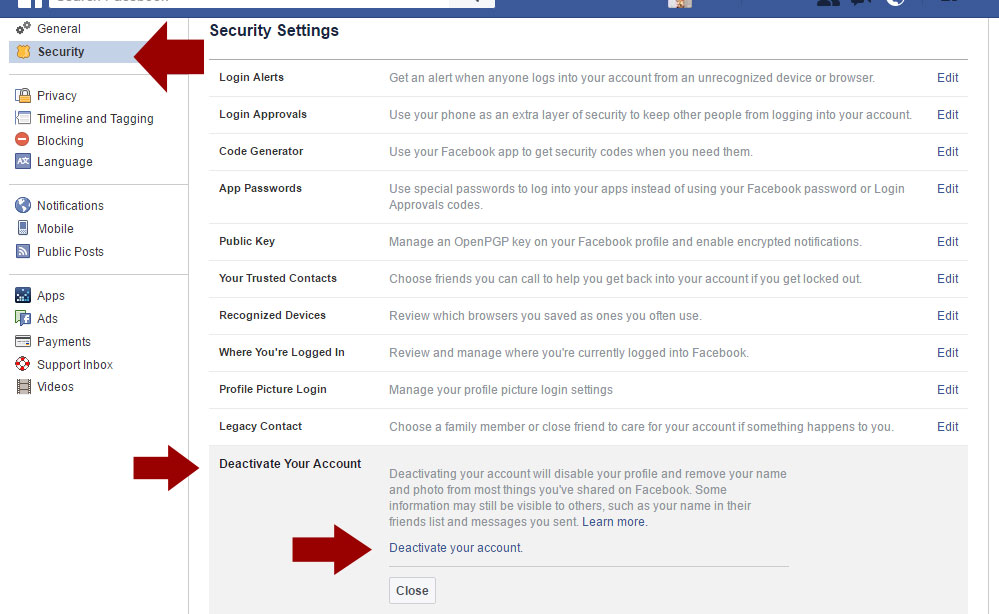
Task: Open Privacy lock icon in sidebar
Action: point(23,96)
